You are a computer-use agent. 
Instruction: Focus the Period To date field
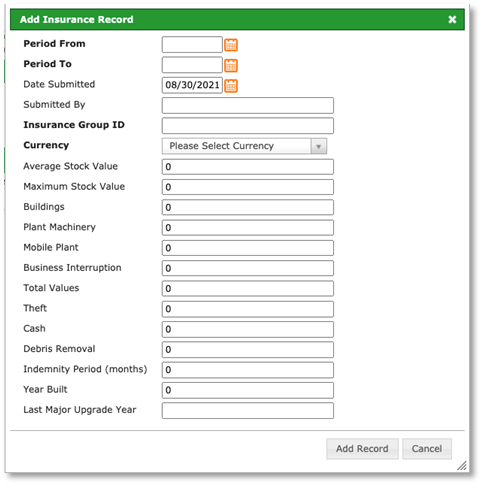click(x=192, y=65)
